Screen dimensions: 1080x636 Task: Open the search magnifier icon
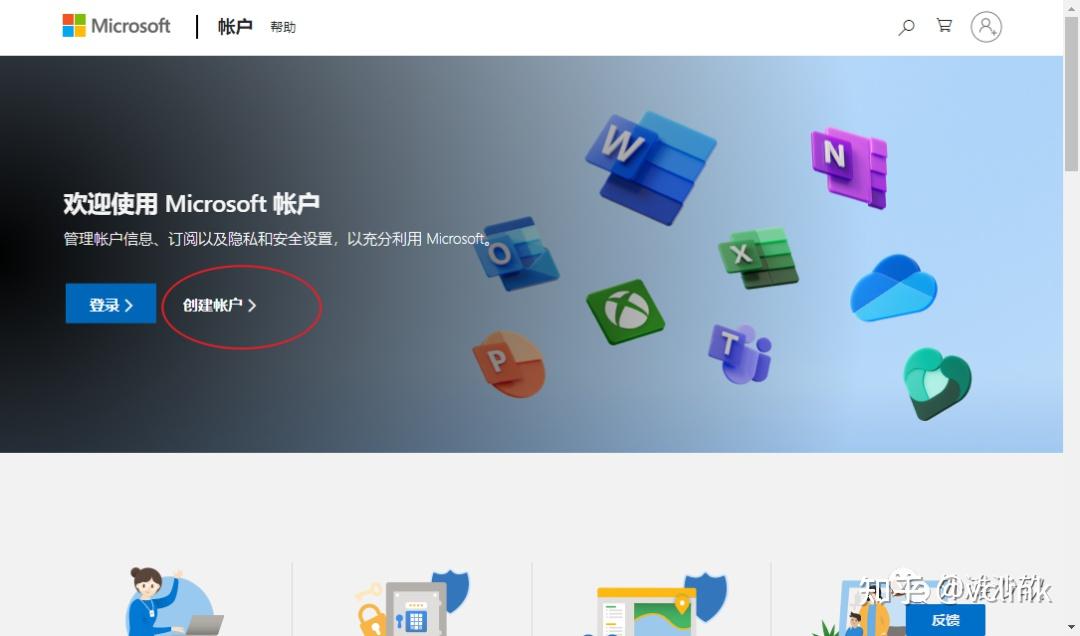click(x=906, y=27)
